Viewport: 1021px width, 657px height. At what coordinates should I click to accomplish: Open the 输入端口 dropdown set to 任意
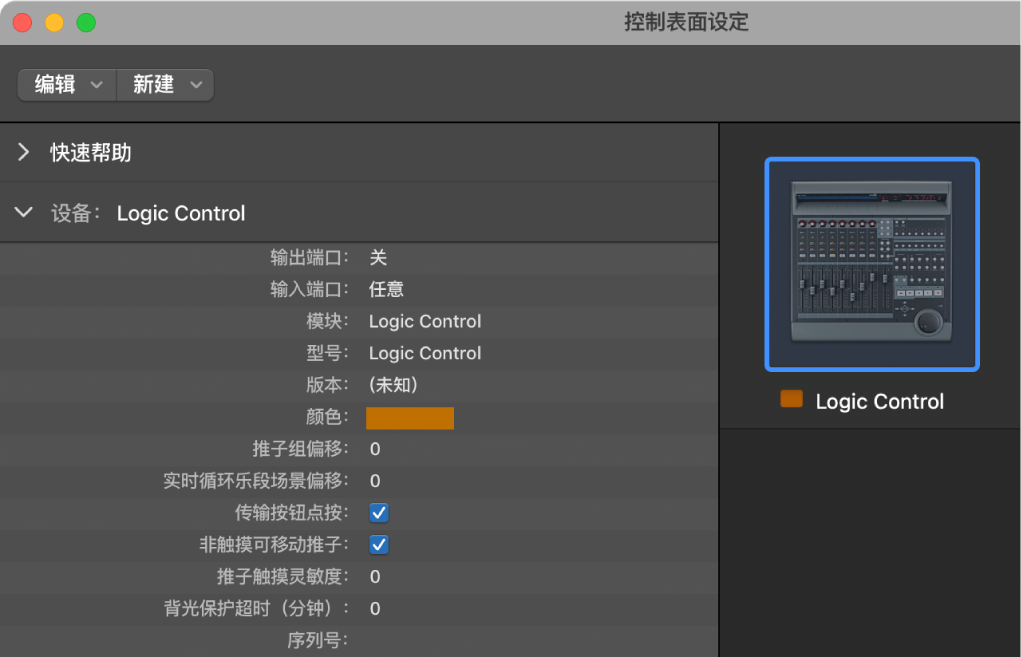tap(388, 288)
